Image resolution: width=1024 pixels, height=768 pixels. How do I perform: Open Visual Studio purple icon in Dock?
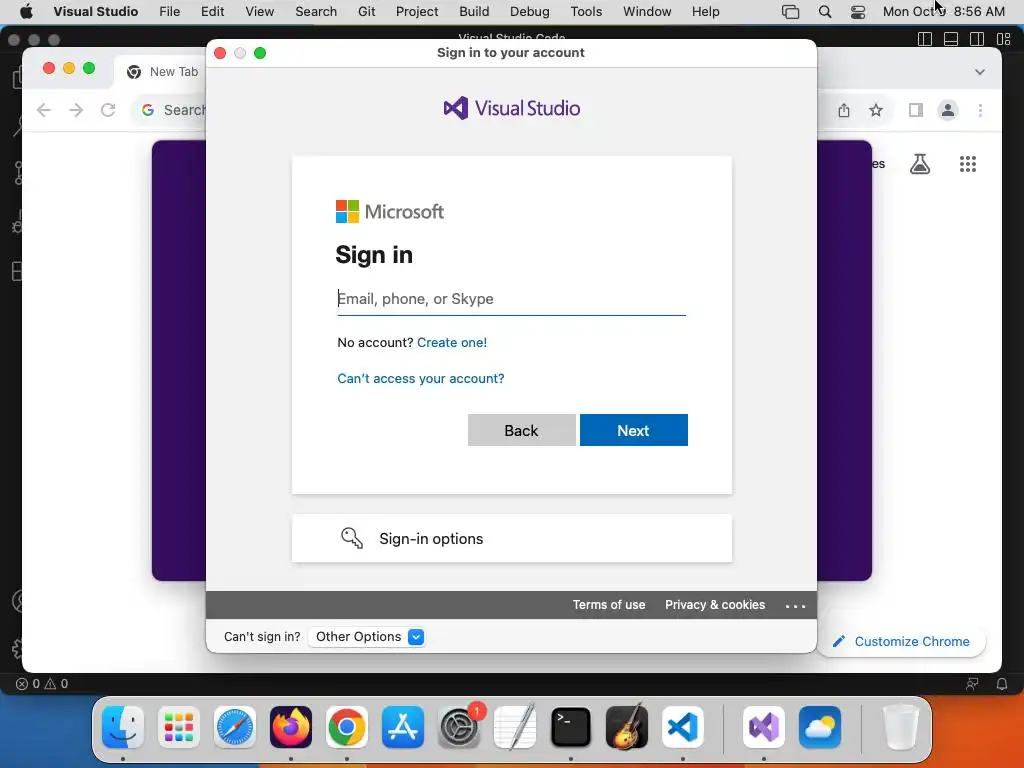tap(763, 727)
